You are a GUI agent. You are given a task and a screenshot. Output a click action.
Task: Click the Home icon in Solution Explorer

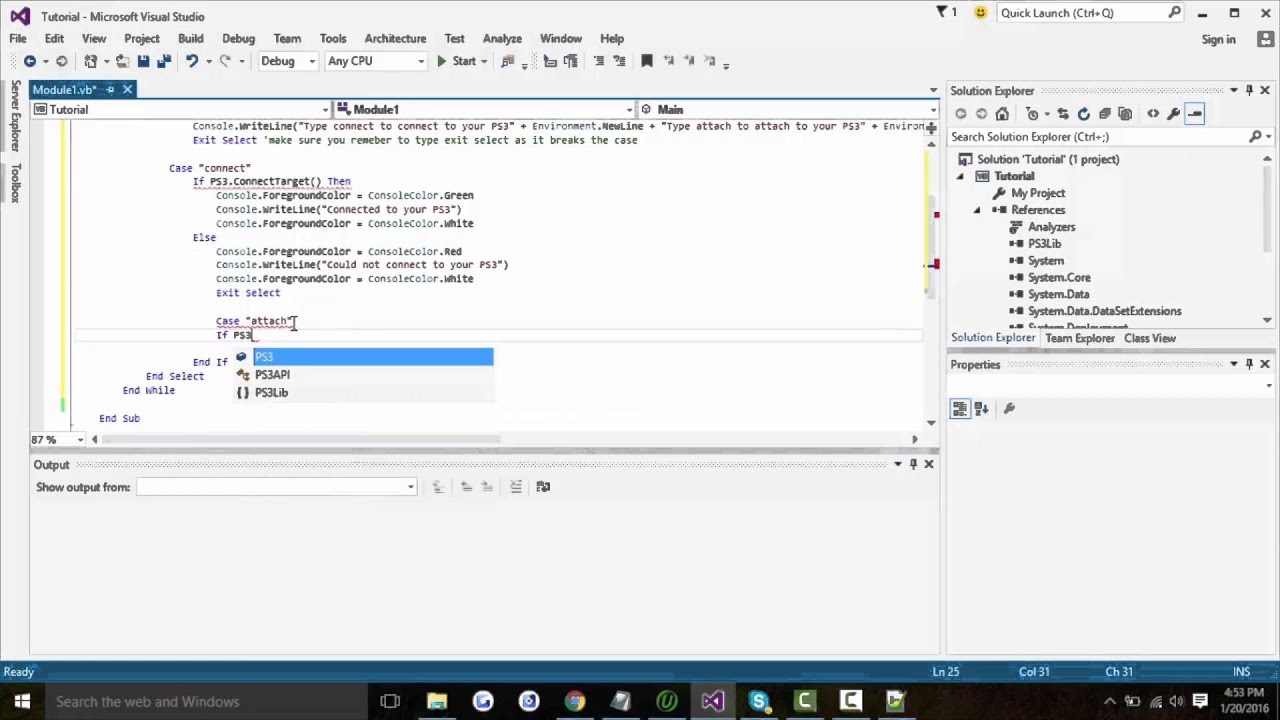tap(1002, 114)
